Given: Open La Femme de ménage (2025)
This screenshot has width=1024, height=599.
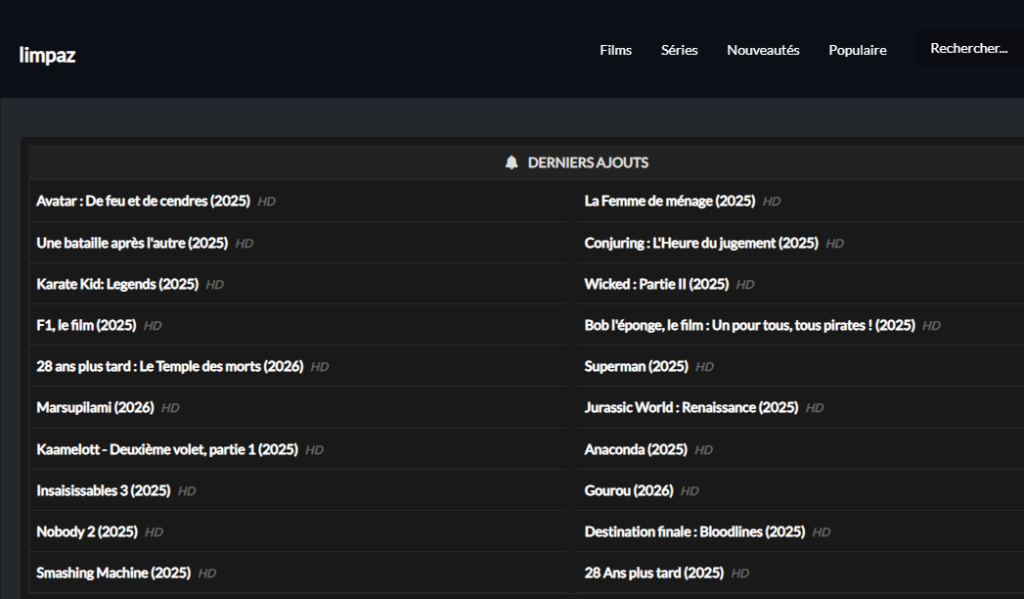Looking at the screenshot, I should click(x=669, y=201).
